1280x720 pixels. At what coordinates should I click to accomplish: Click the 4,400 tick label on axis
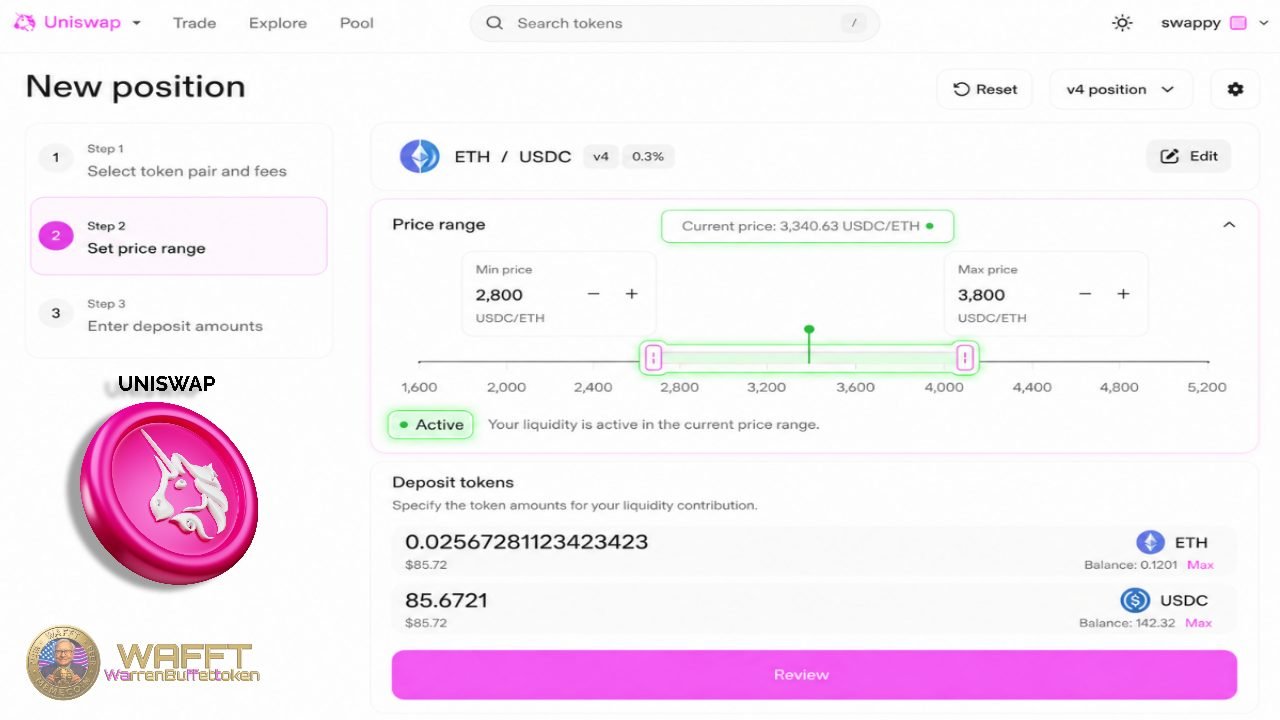click(x=1031, y=387)
